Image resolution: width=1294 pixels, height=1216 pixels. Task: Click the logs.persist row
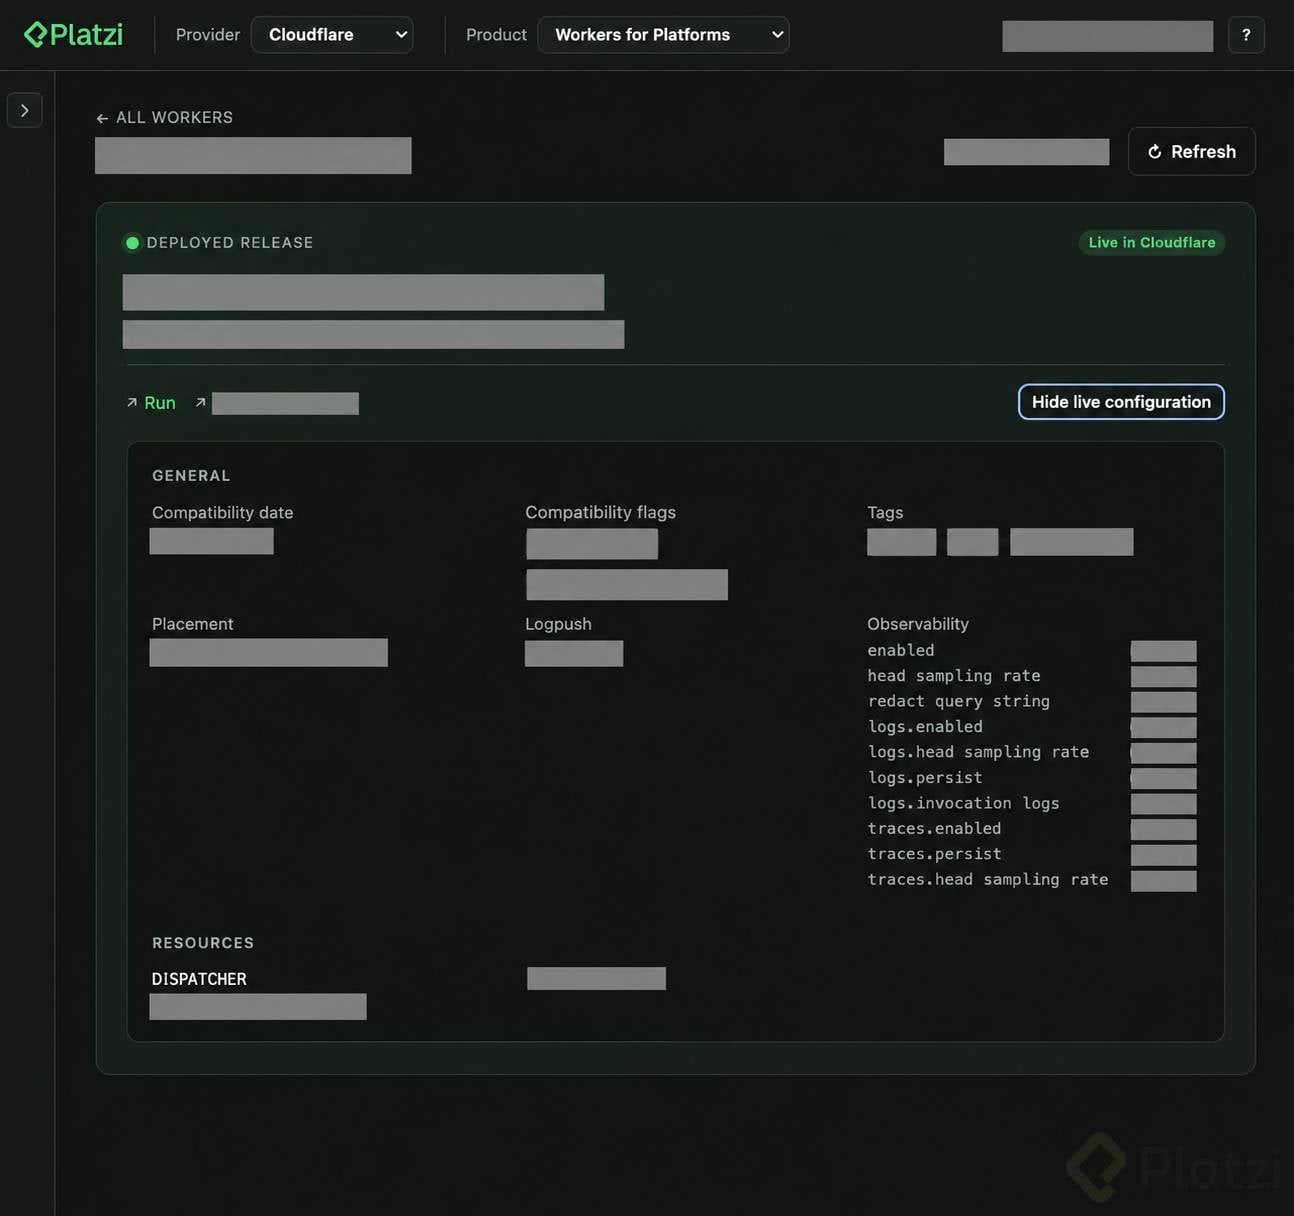1031,778
